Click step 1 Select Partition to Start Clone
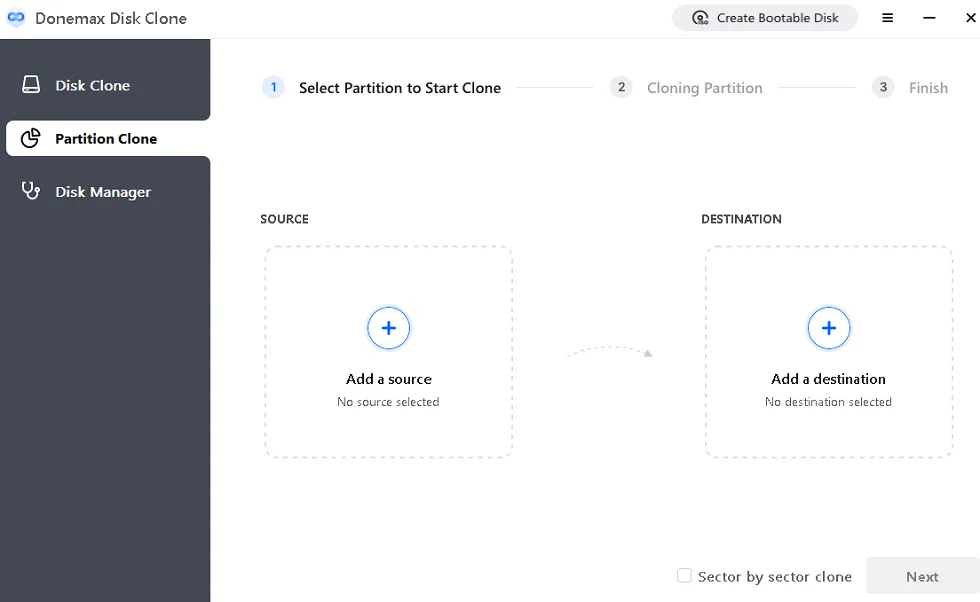980x602 pixels. (399, 88)
